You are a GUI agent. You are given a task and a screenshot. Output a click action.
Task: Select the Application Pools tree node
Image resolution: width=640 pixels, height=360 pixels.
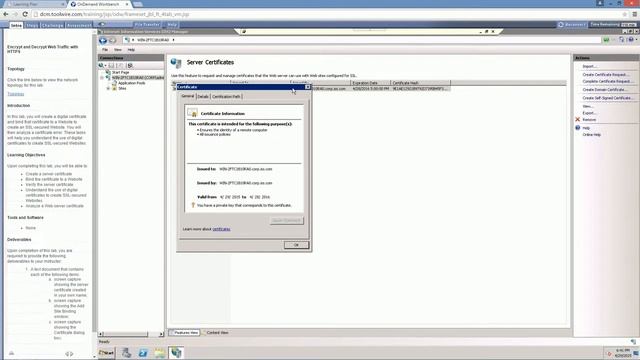(x=131, y=83)
